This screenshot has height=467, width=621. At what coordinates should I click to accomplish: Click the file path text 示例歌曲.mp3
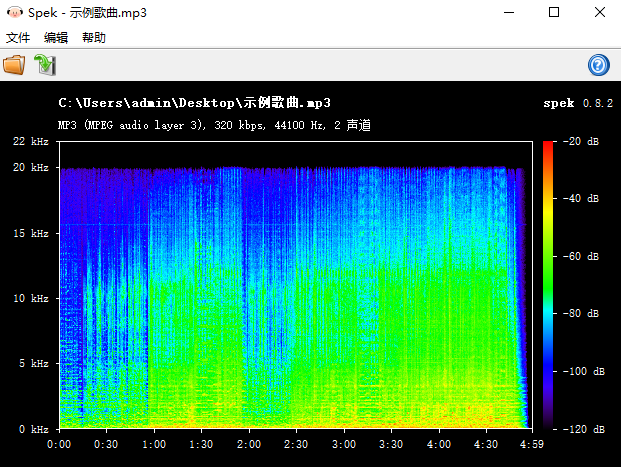(x=194, y=103)
